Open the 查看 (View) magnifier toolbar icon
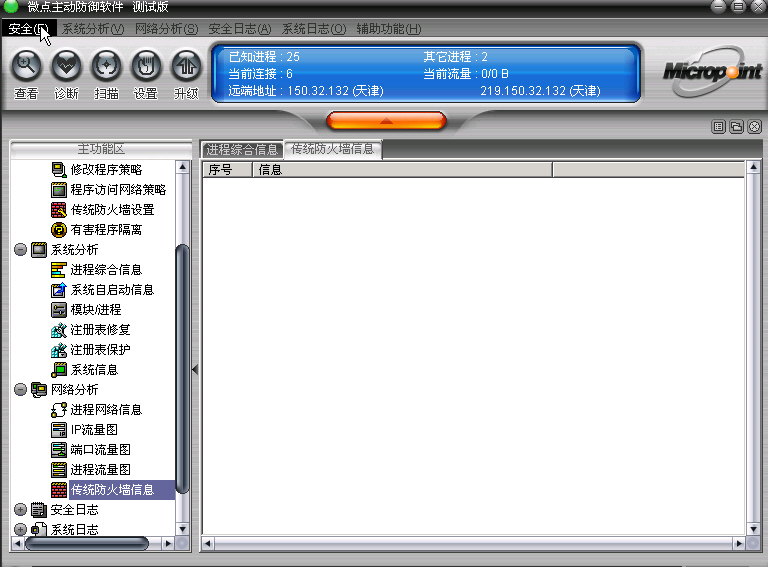 click(x=26, y=66)
